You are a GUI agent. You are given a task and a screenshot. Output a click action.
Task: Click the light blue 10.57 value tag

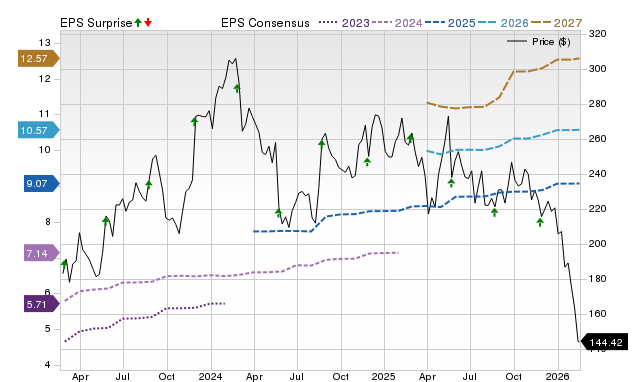[38, 131]
